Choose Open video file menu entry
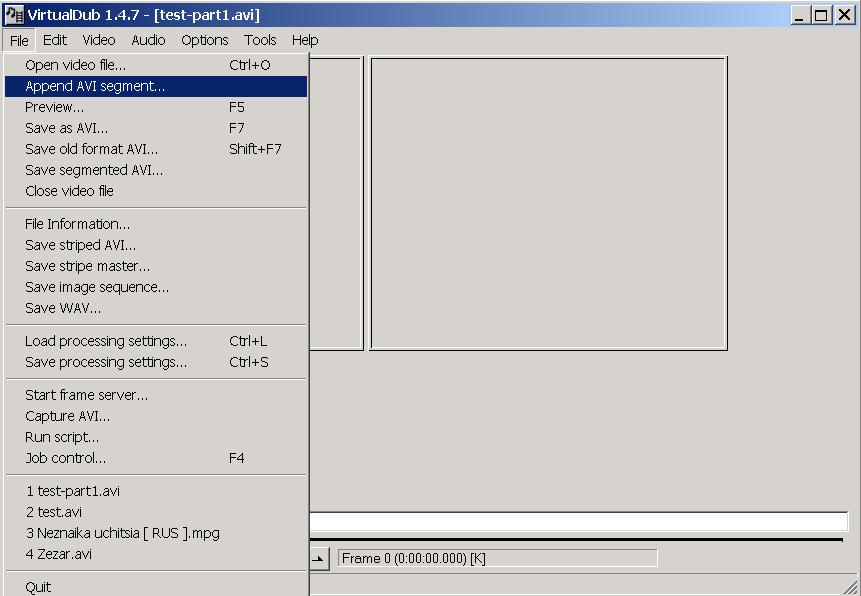861x596 pixels. [x=75, y=65]
